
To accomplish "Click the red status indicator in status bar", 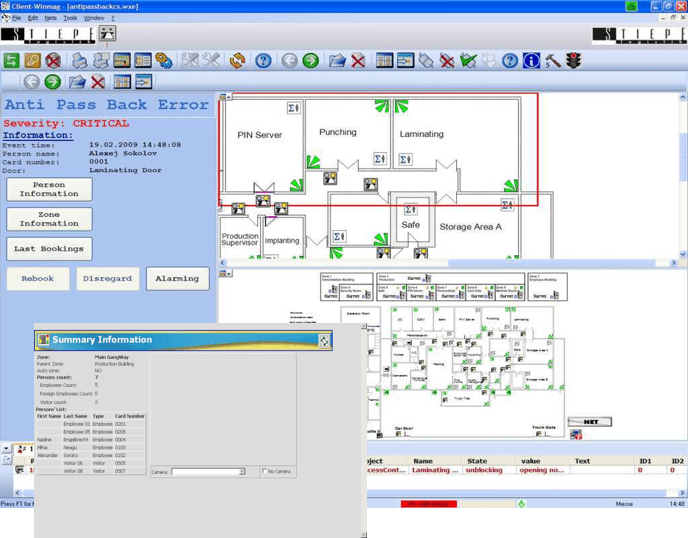I will click(x=429, y=504).
